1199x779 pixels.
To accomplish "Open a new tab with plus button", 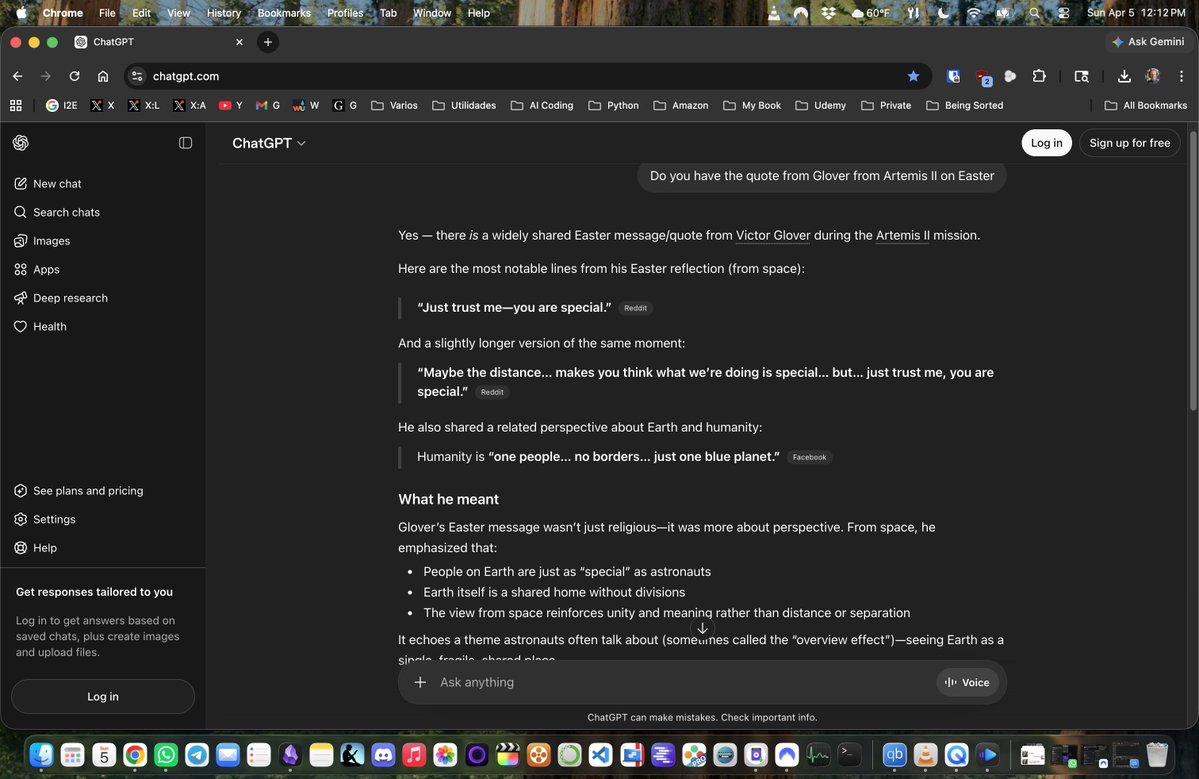I will tap(268, 42).
